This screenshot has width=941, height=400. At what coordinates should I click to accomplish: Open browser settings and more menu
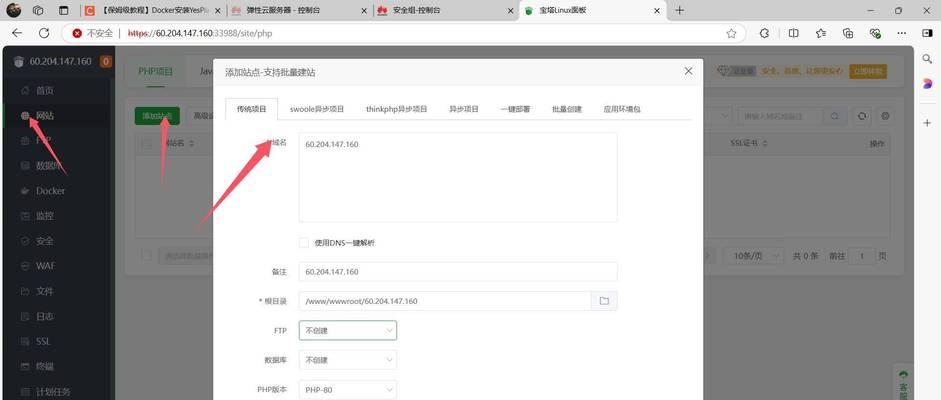pyautogui.click(x=902, y=34)
